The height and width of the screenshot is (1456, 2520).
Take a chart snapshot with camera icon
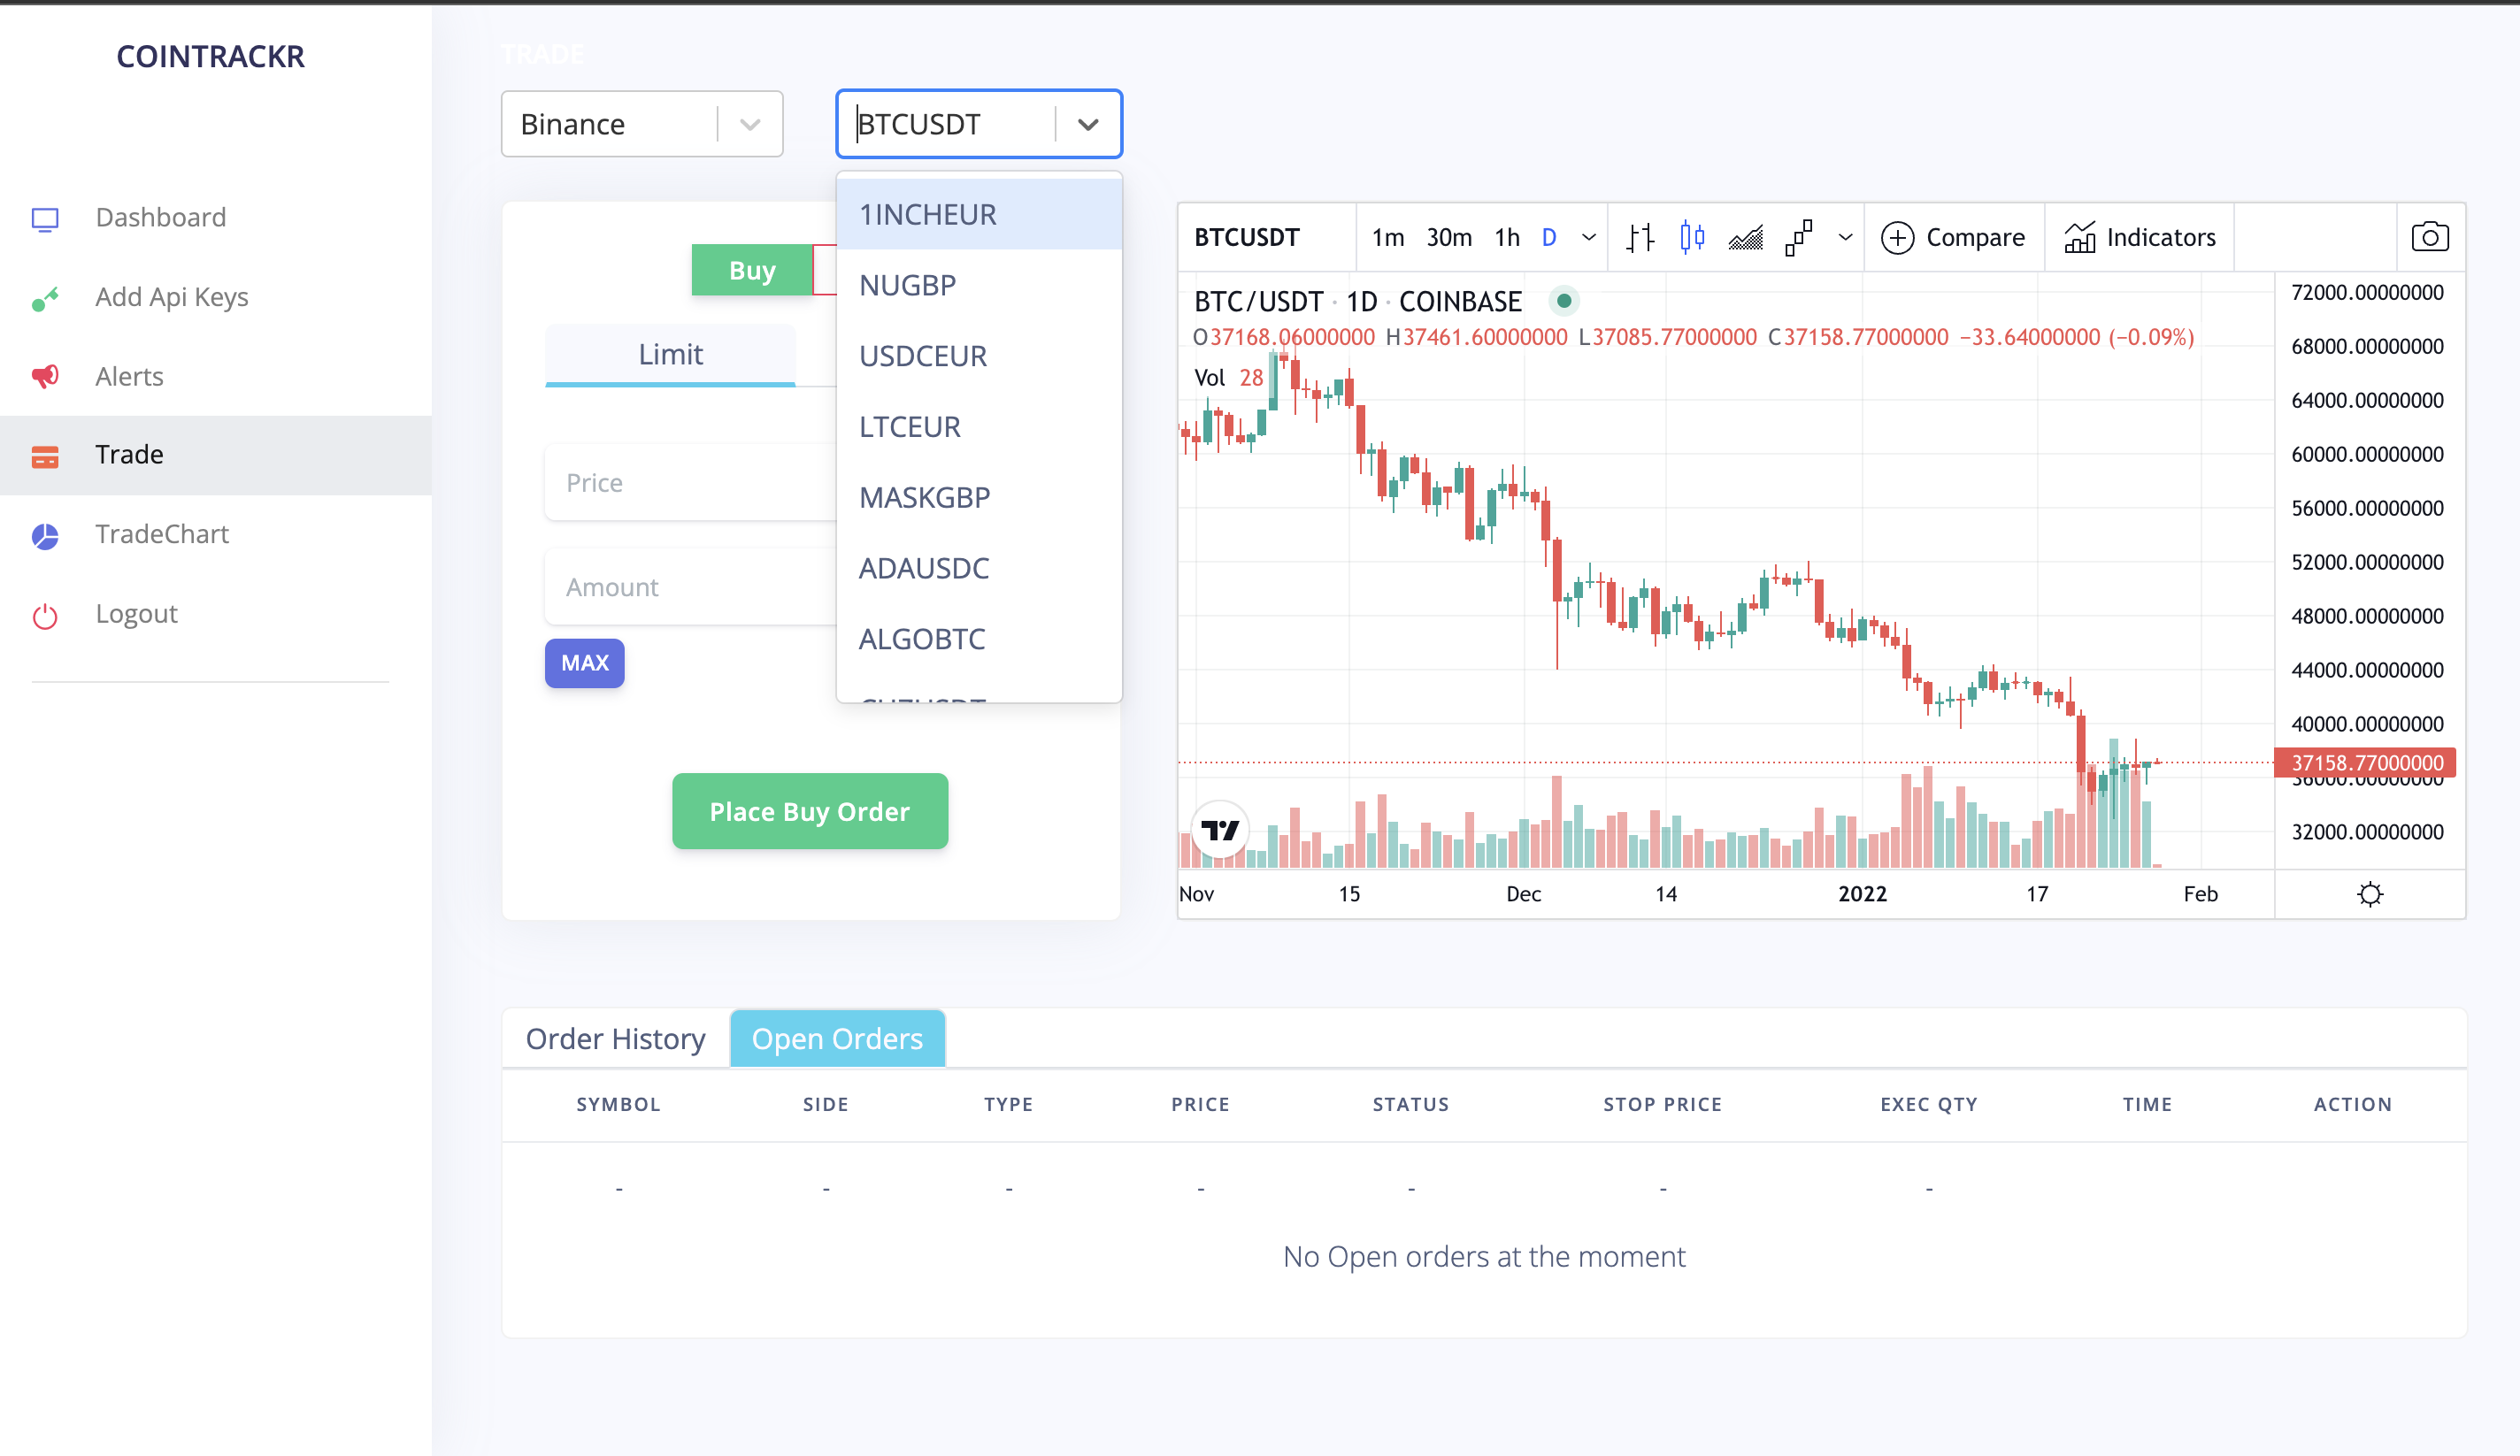(2430, 237)
